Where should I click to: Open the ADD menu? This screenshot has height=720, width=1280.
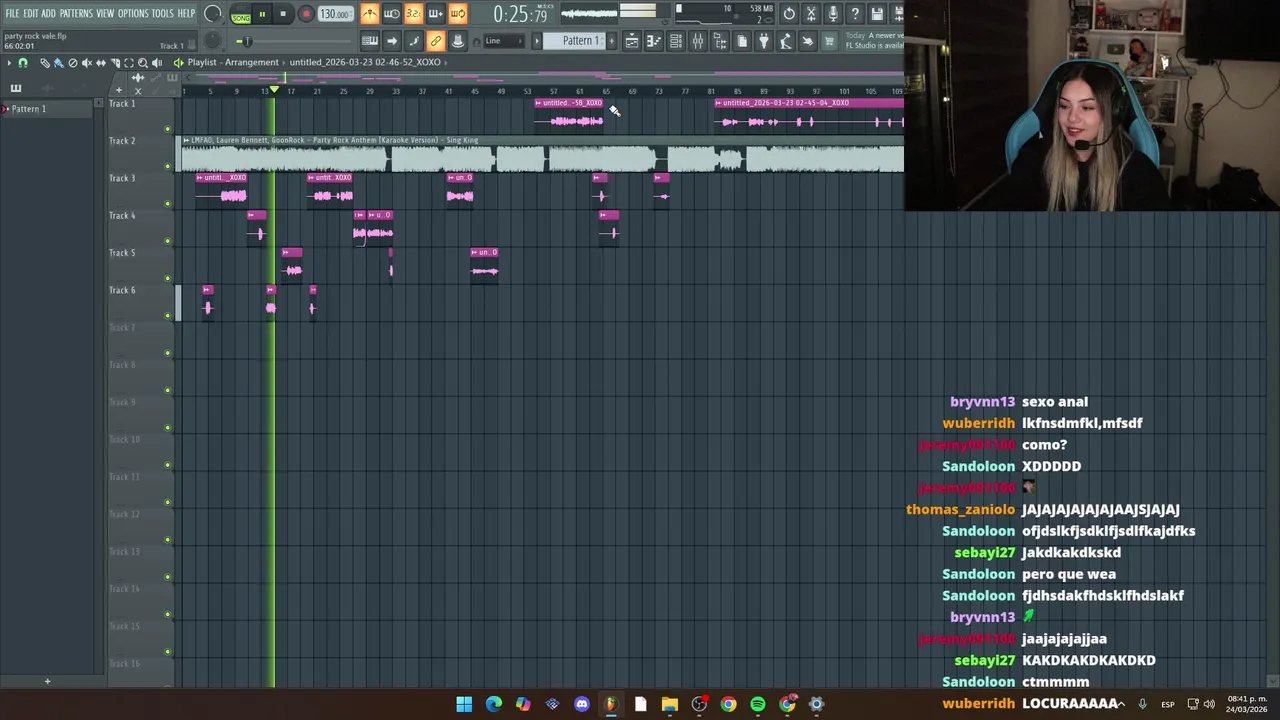click(x=48, y=14)
